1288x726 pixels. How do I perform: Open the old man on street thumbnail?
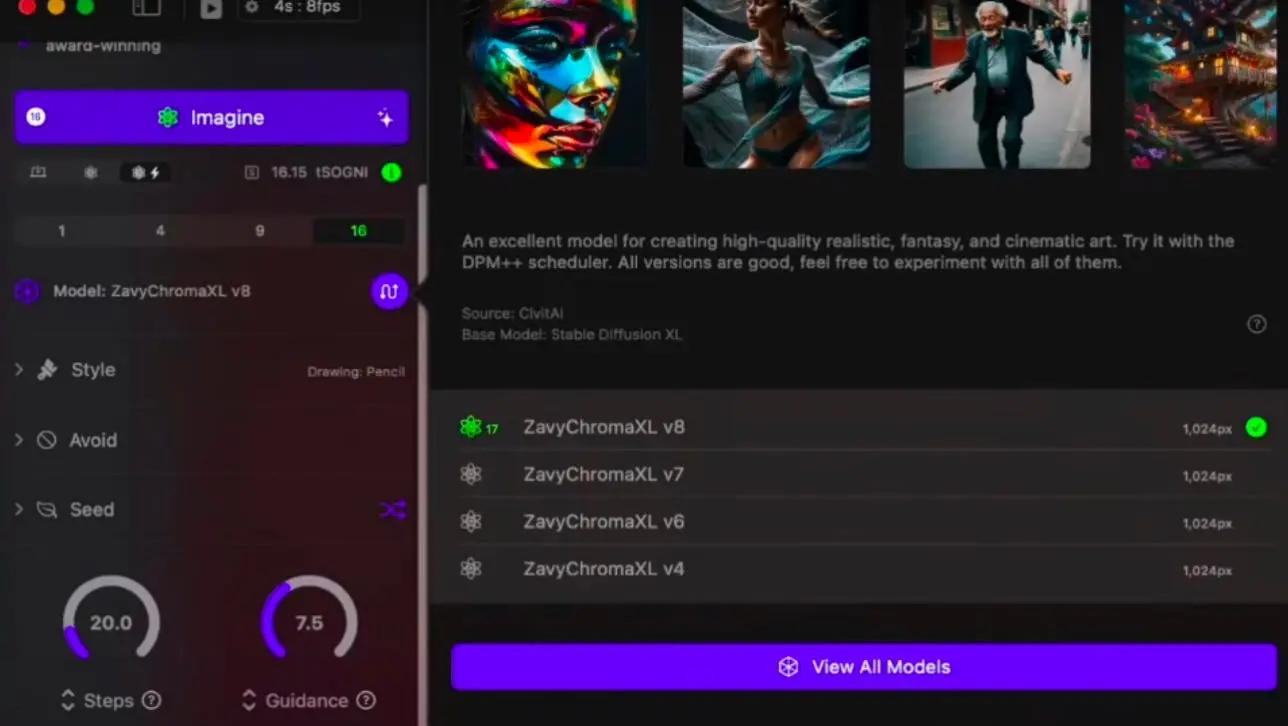pyautogui.click(x=997, y=84)
